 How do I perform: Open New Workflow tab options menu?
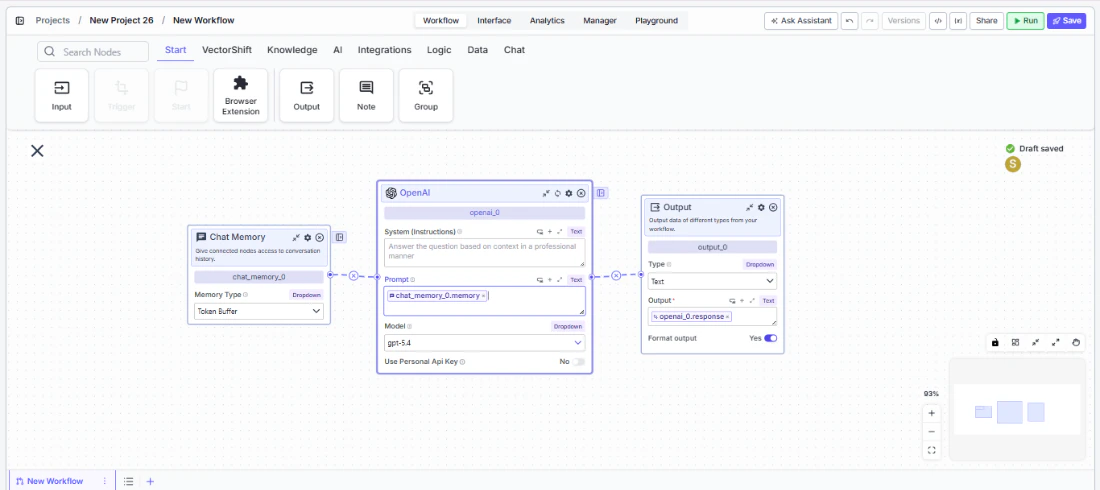pyautogui.click(x=105, y=481)
